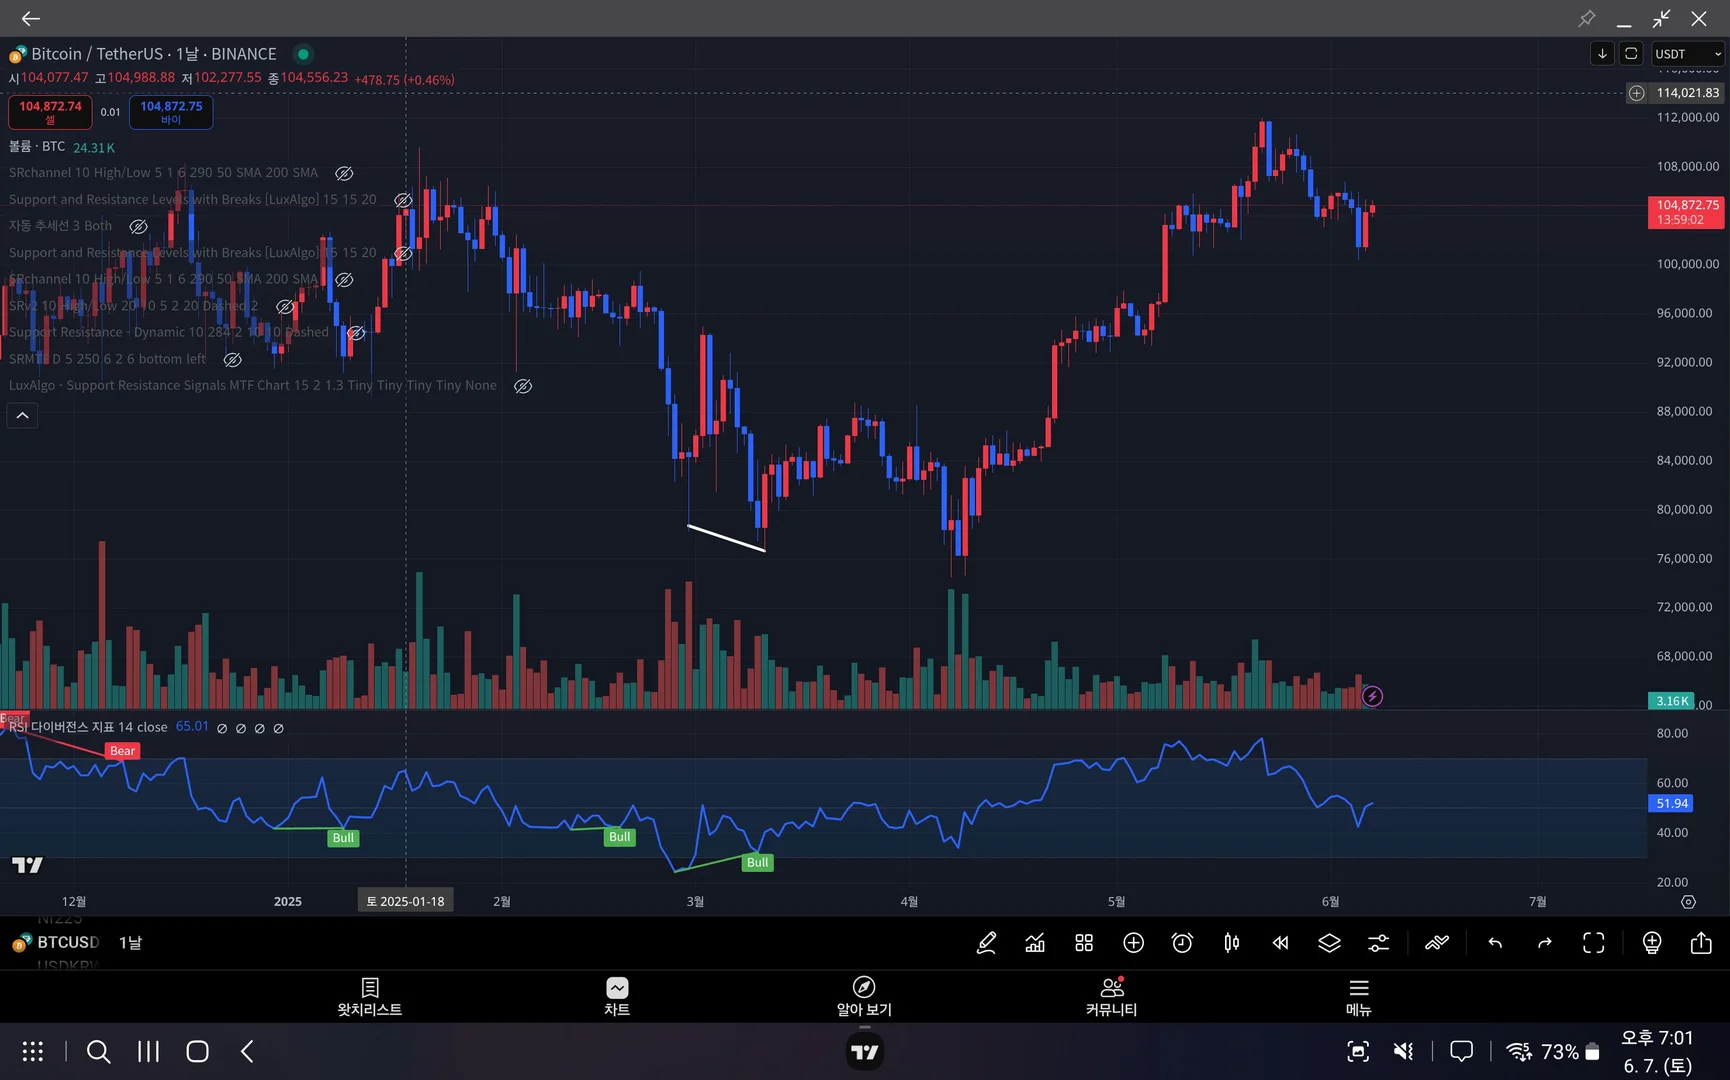
Task: Toggle visibility of LuxAlgo Support Resistance Signals MTF
Action: (523, 386)
